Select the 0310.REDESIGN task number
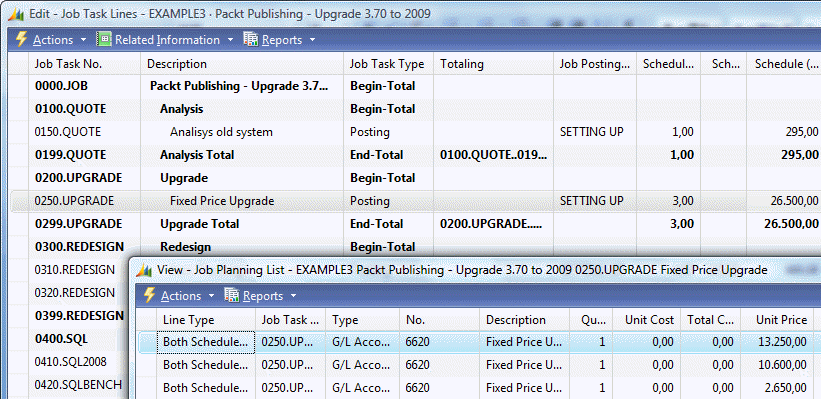 [x=74, y=270]
